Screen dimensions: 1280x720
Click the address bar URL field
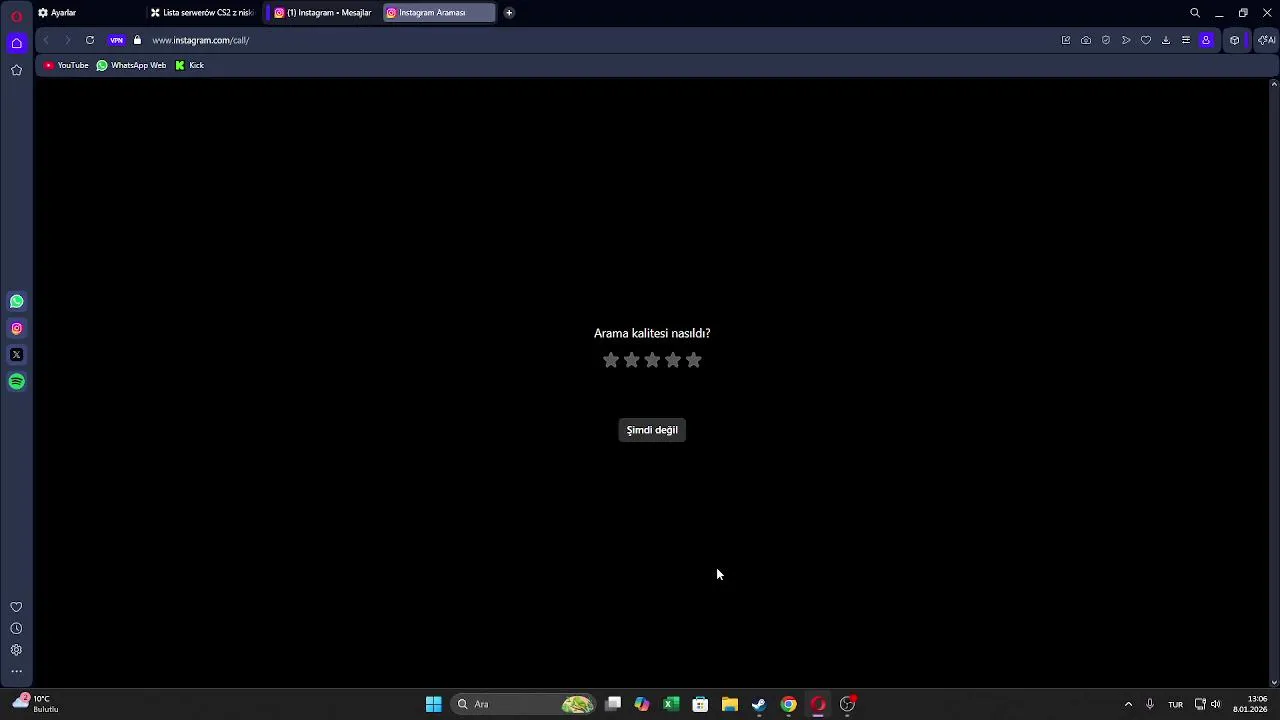point(600,40)
